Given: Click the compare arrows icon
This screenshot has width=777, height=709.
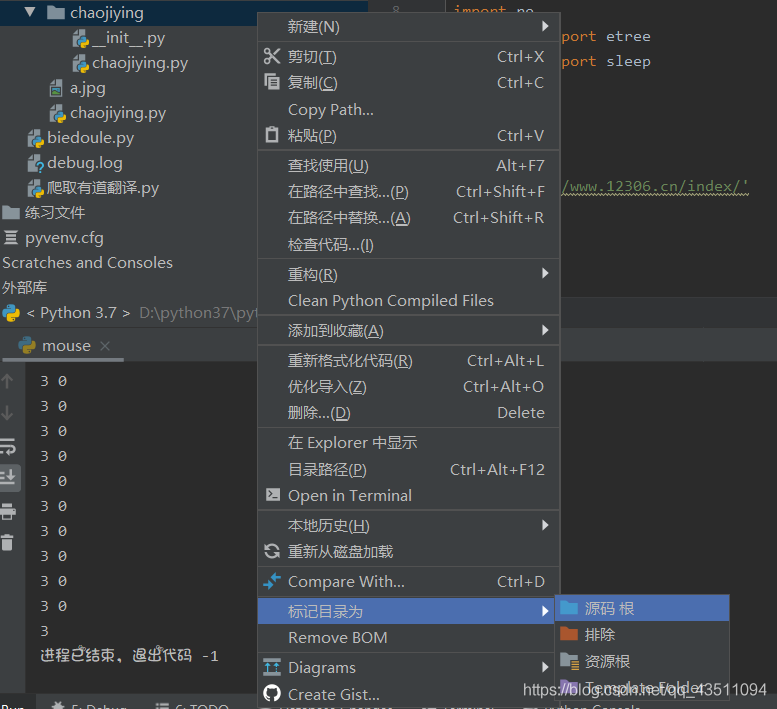Looking at the screenshot, I should [x=272, y=581].
